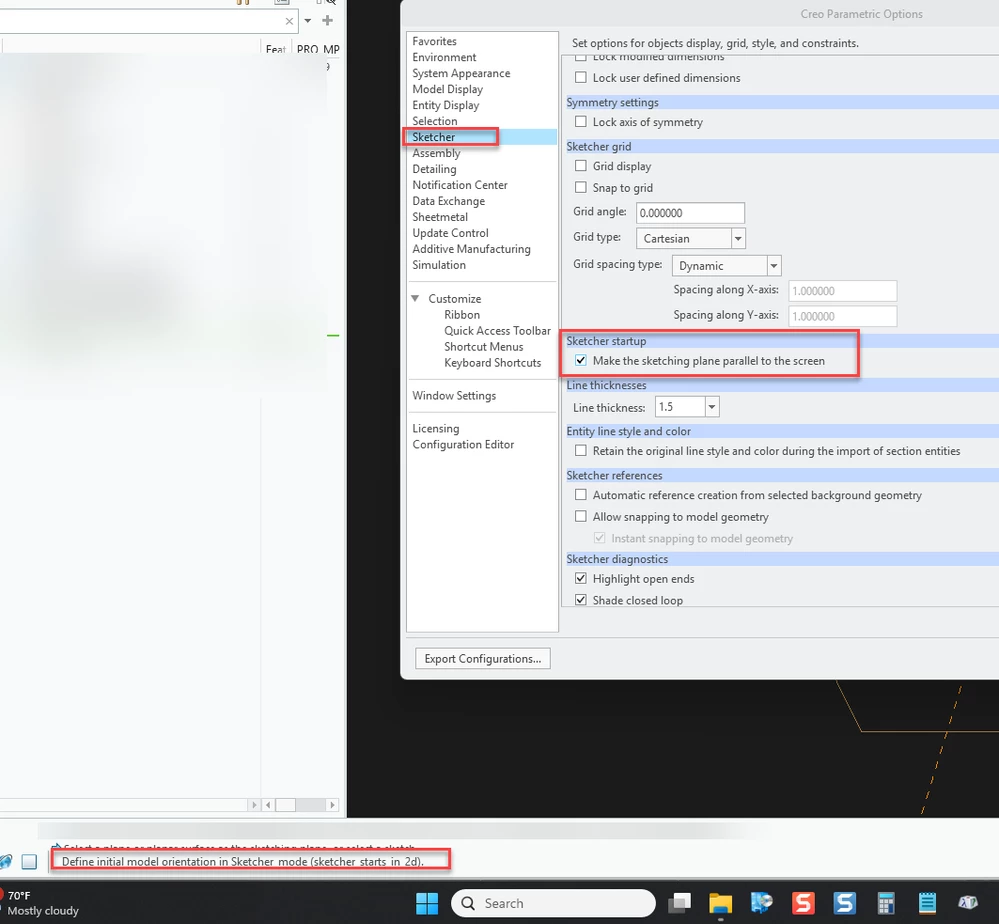Click right arrow of horizontal scrollbar
The image size is (999, 924).
pos(332,805)
